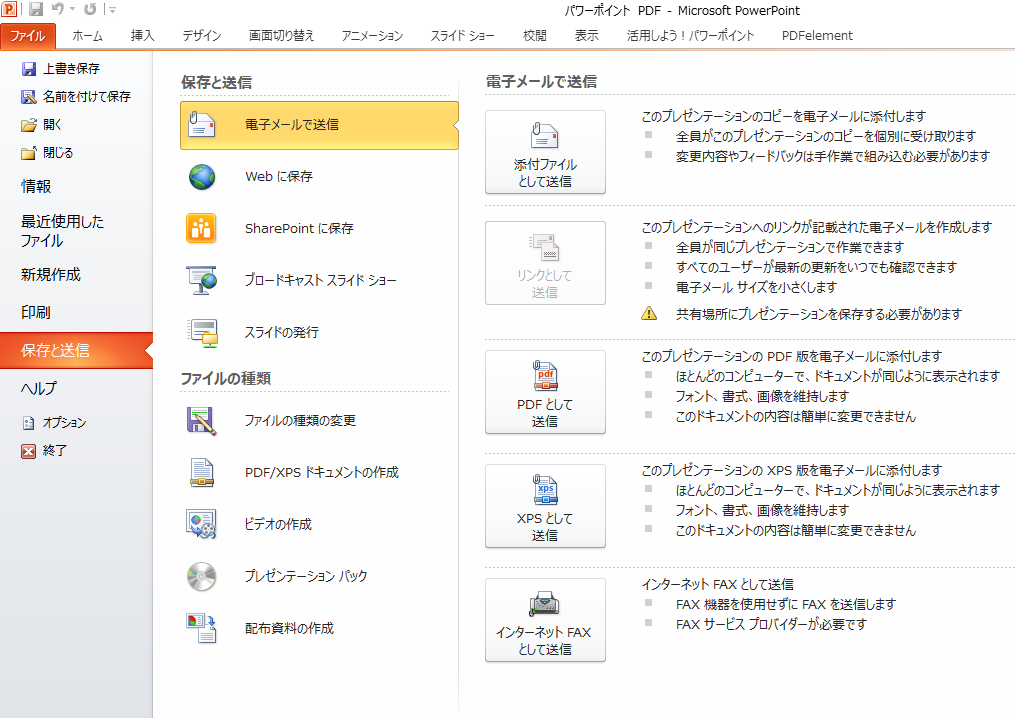Click the ビデオの作成 icon
1015x718 pixels.
tap(201, 524)
